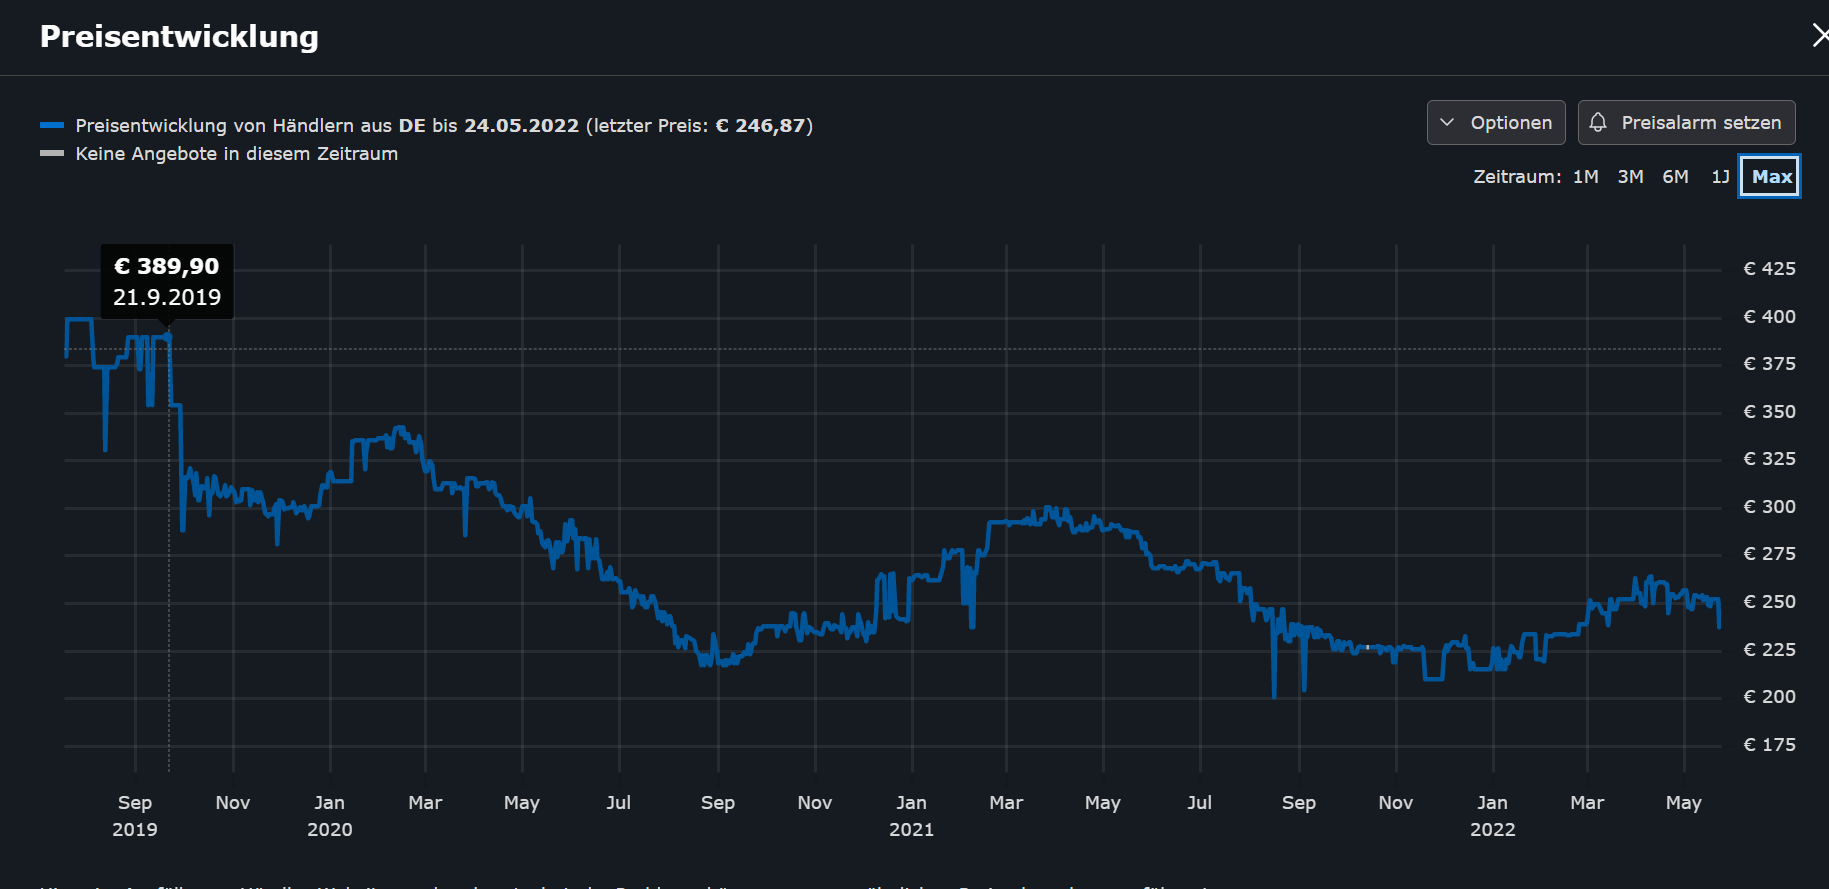Click the Zeitraum label
This screenshot has height=889, width=1829.
(x=1517, y=177)
